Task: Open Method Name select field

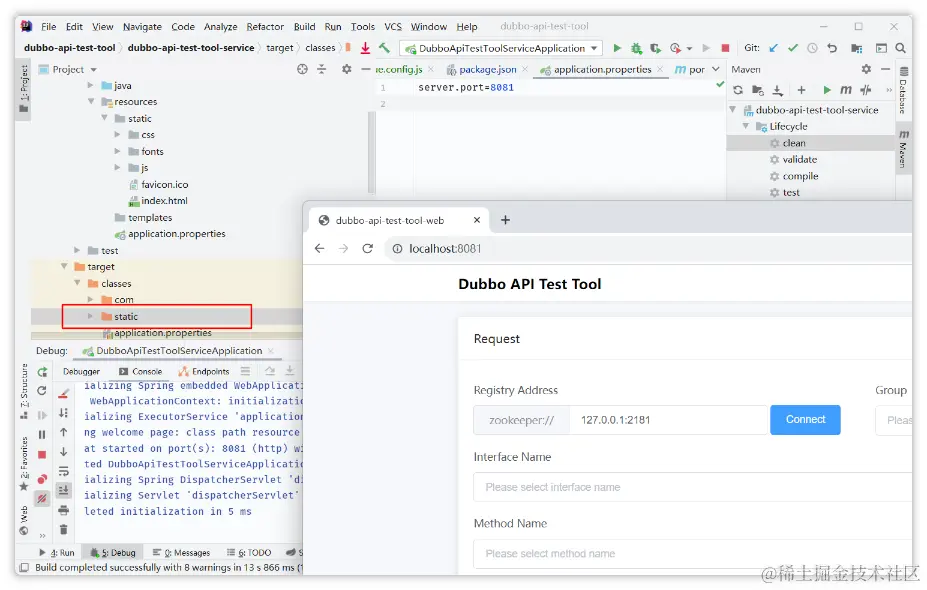Action: click(692, 553)
